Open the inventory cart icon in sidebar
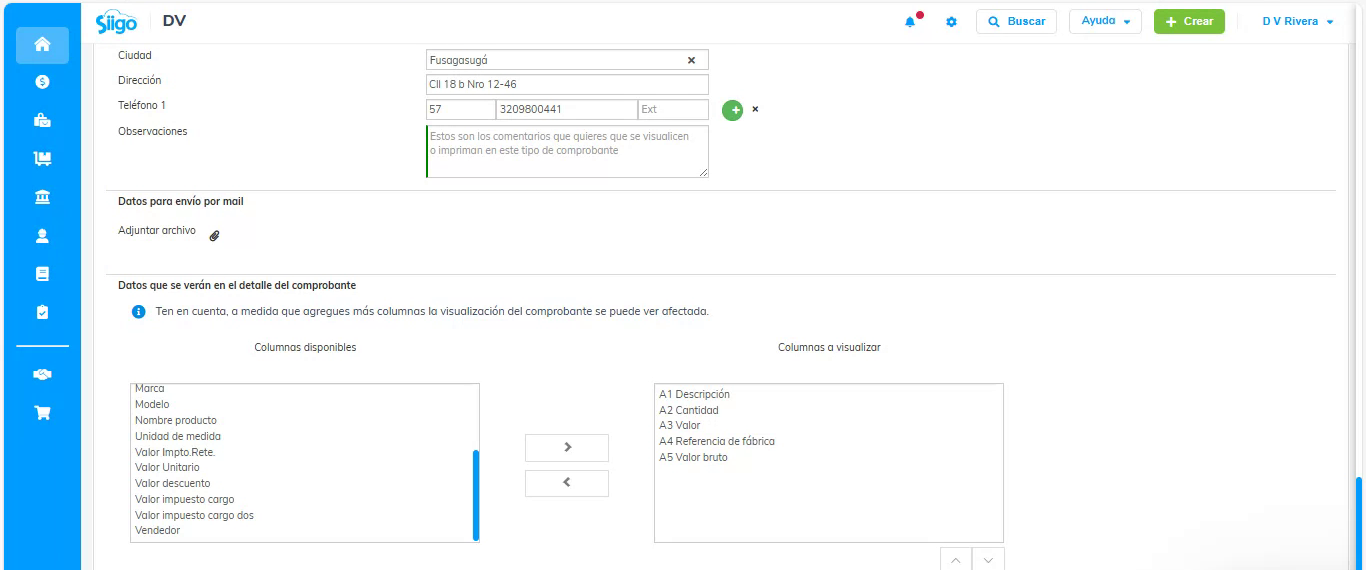The height and width of the screenshot is (570, 1366). pos(42,158)
